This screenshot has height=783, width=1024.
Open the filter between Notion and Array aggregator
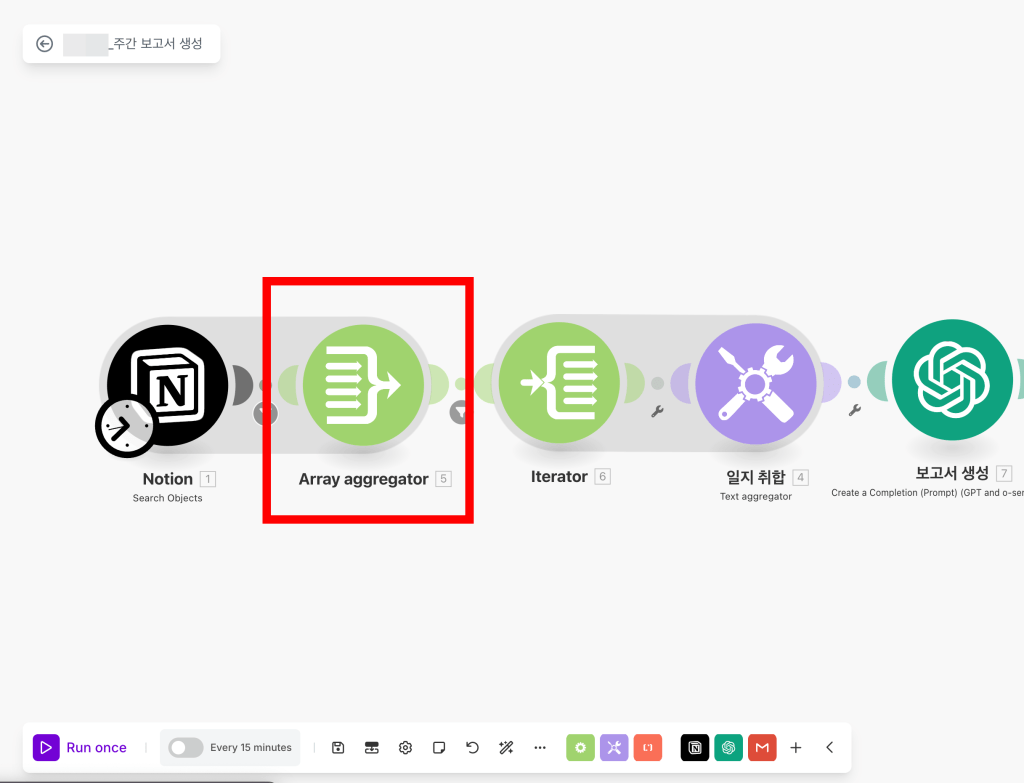(266, 412)
